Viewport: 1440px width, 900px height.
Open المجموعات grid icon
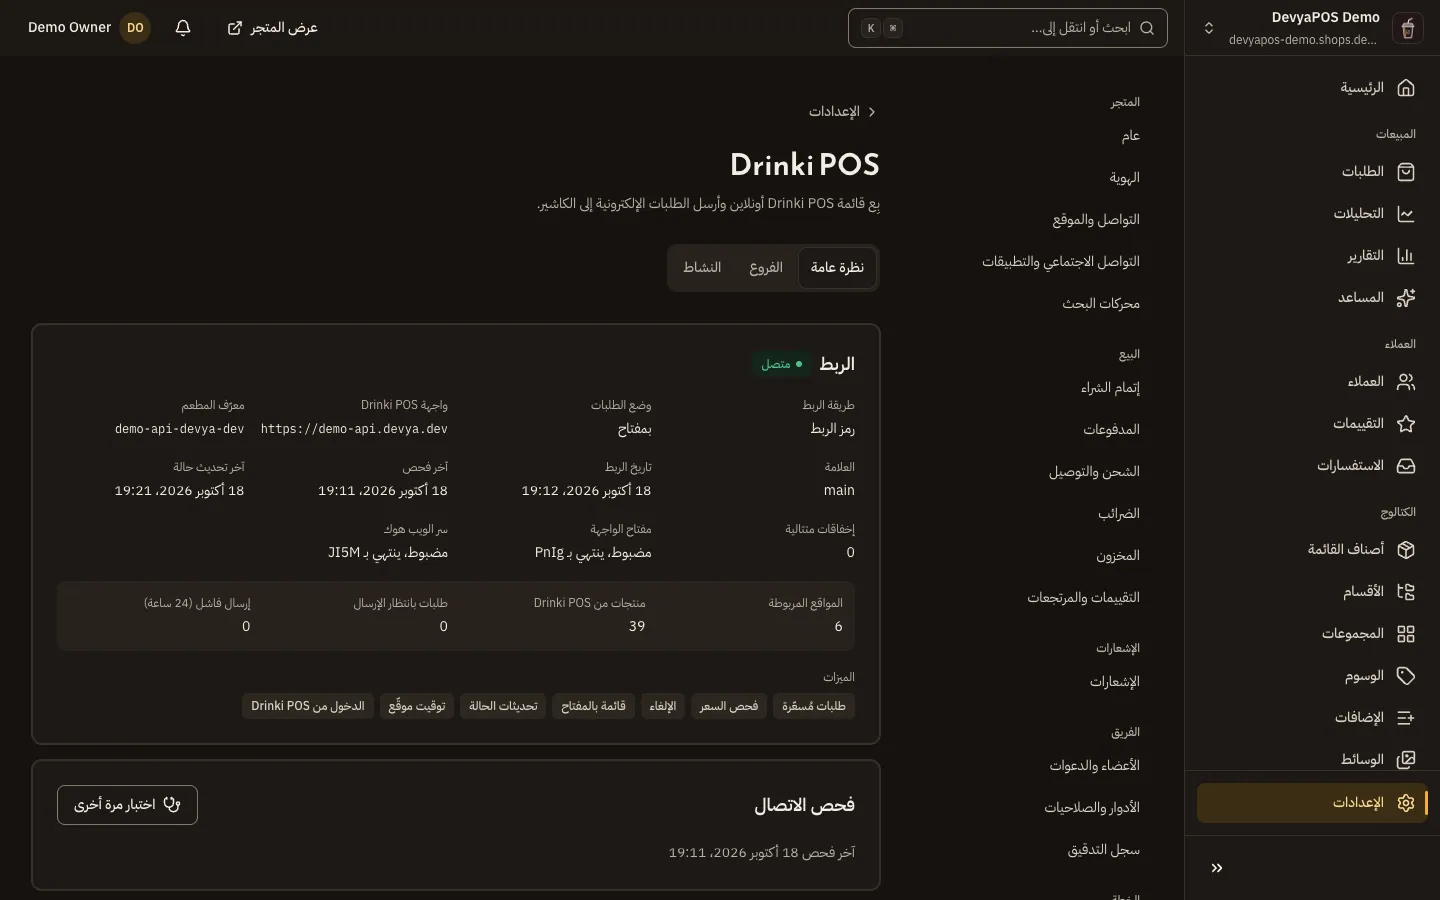[x=1405, y=634]
